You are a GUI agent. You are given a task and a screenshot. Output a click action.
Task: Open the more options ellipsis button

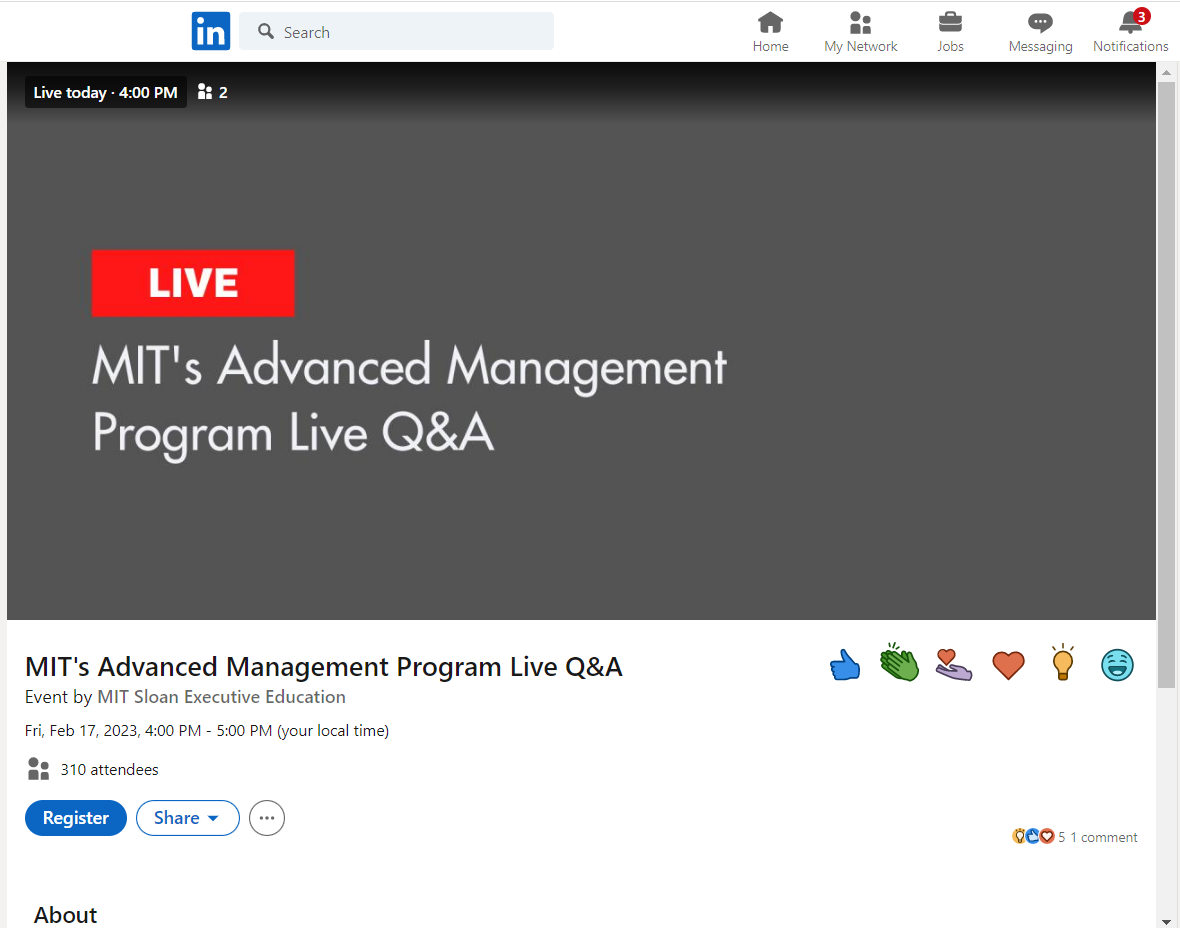click(267, 818)
